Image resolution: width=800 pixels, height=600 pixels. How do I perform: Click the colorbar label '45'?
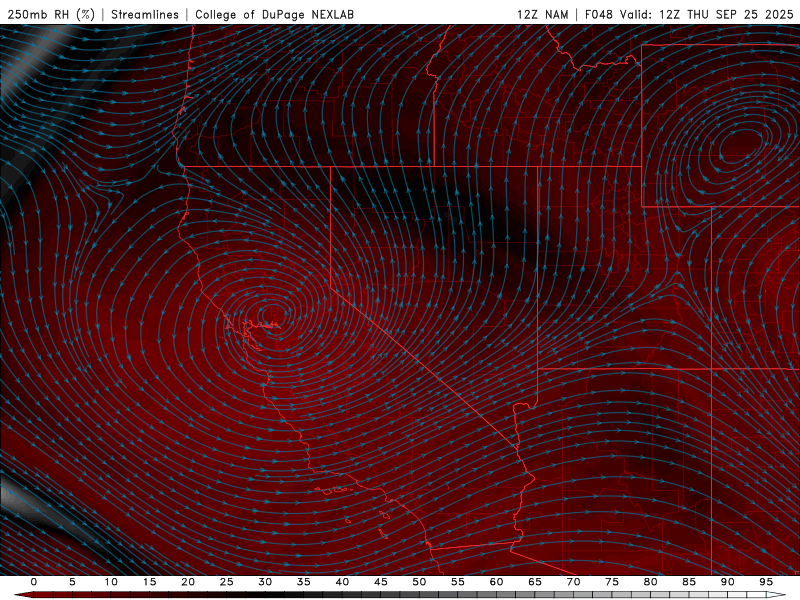pos(381,582)
